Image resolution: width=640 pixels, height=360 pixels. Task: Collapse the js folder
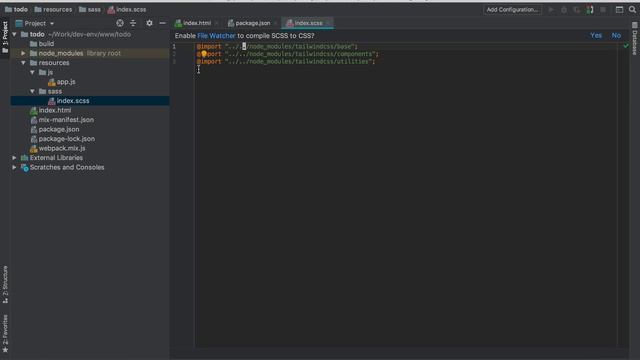(32, 72)
